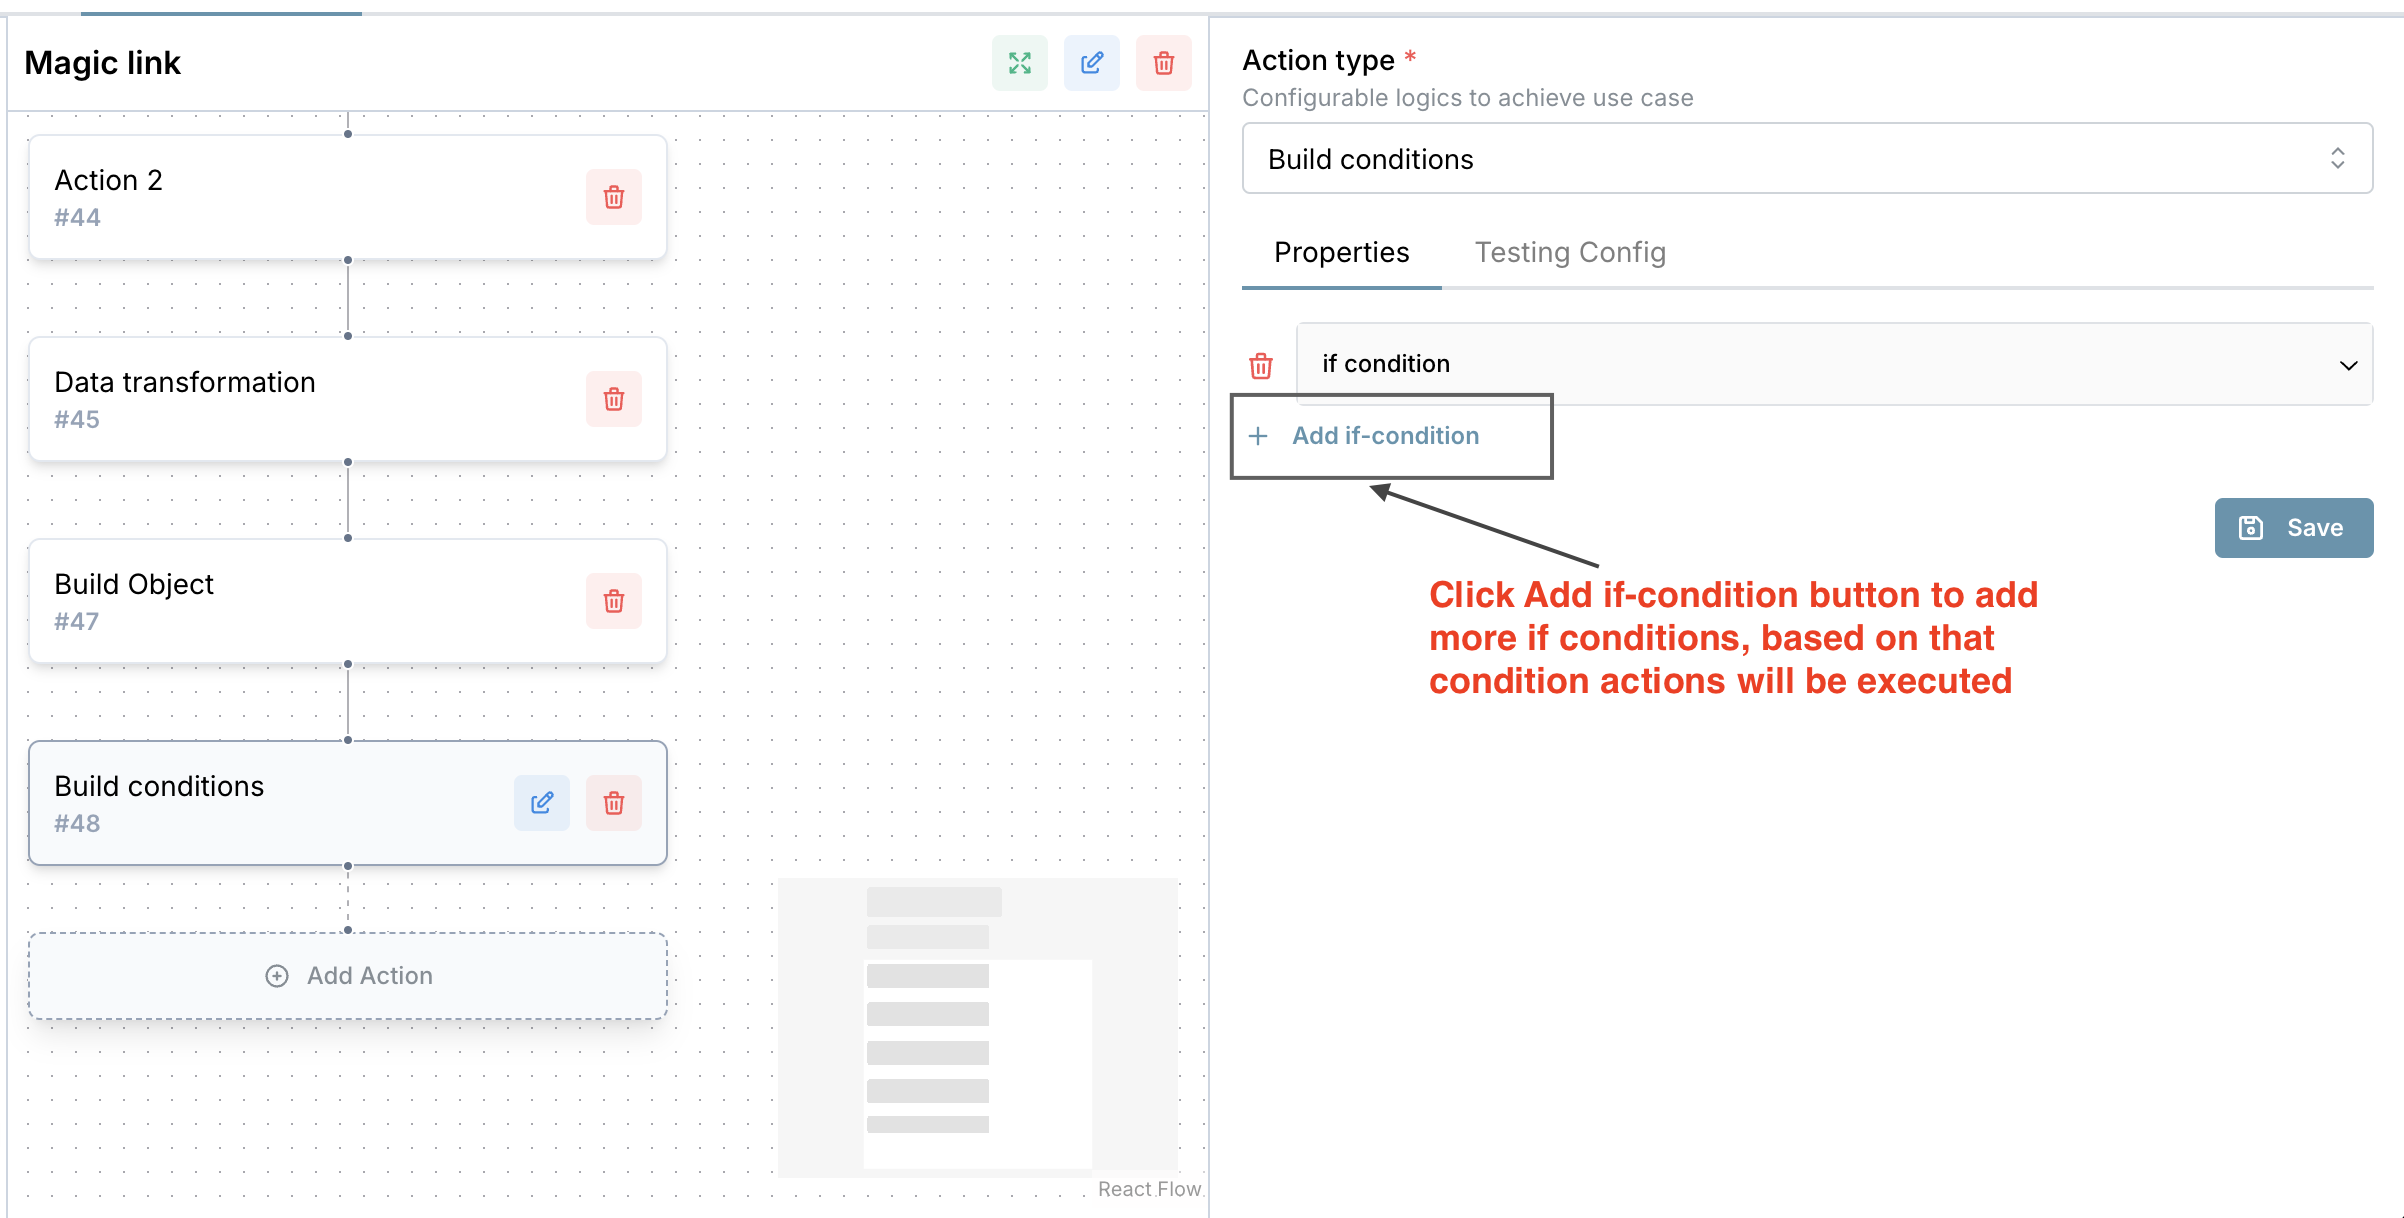Click the chevron on if condition
The height and width of the screenshot is (1218, 2404).
coord(2348,365)
